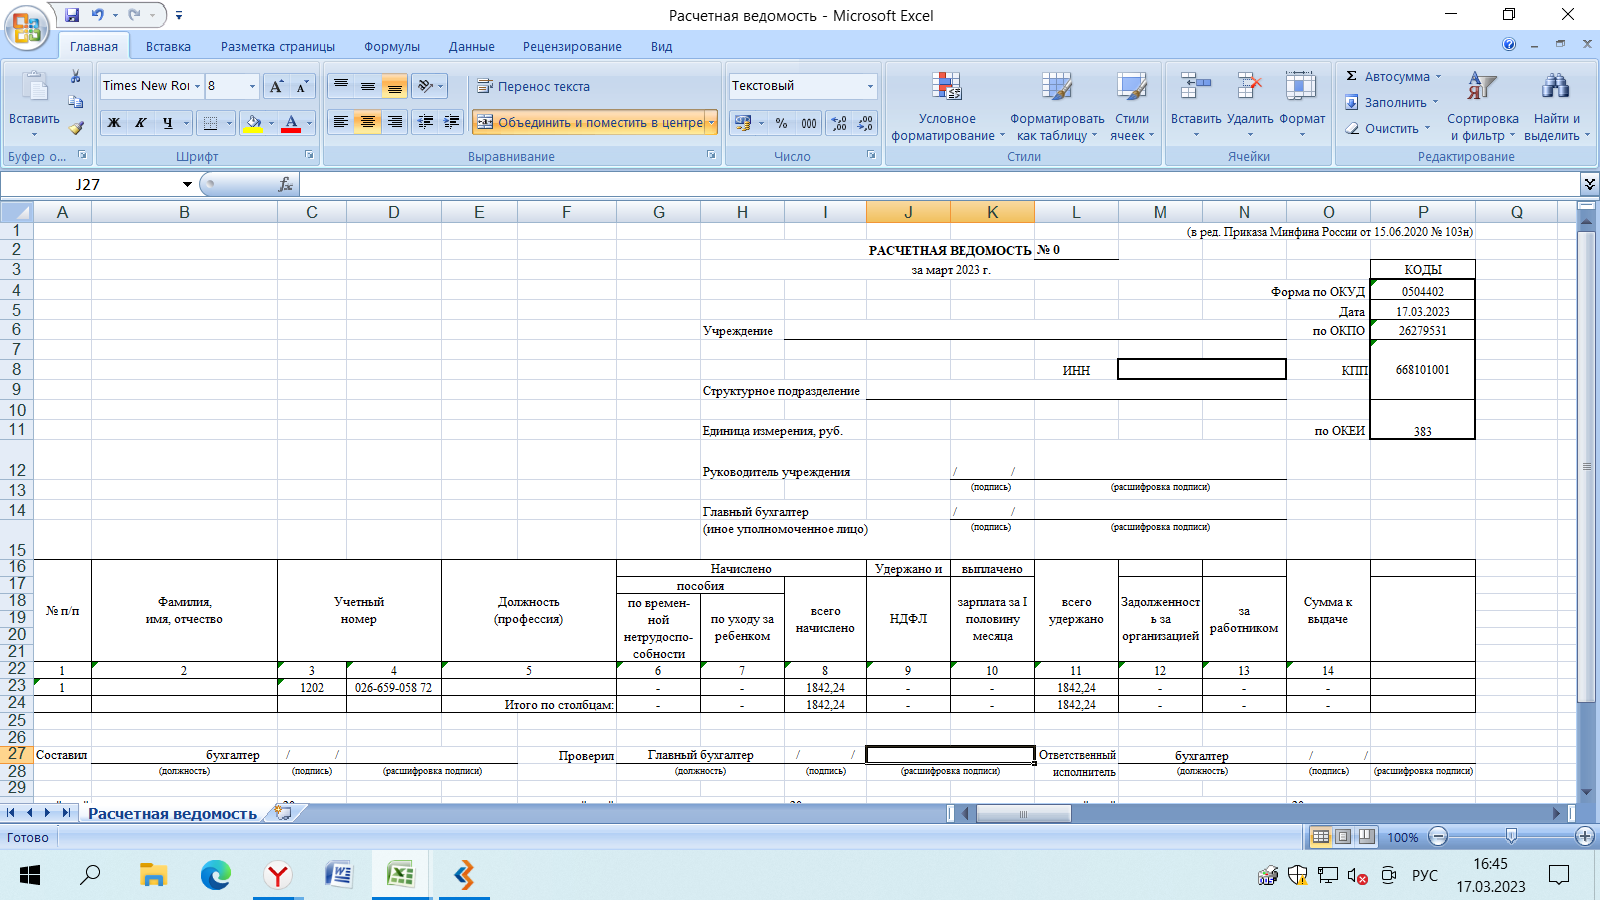Switch to page layout view icon
This screenshot has width=1600, height=900.
coord(1343,836)
